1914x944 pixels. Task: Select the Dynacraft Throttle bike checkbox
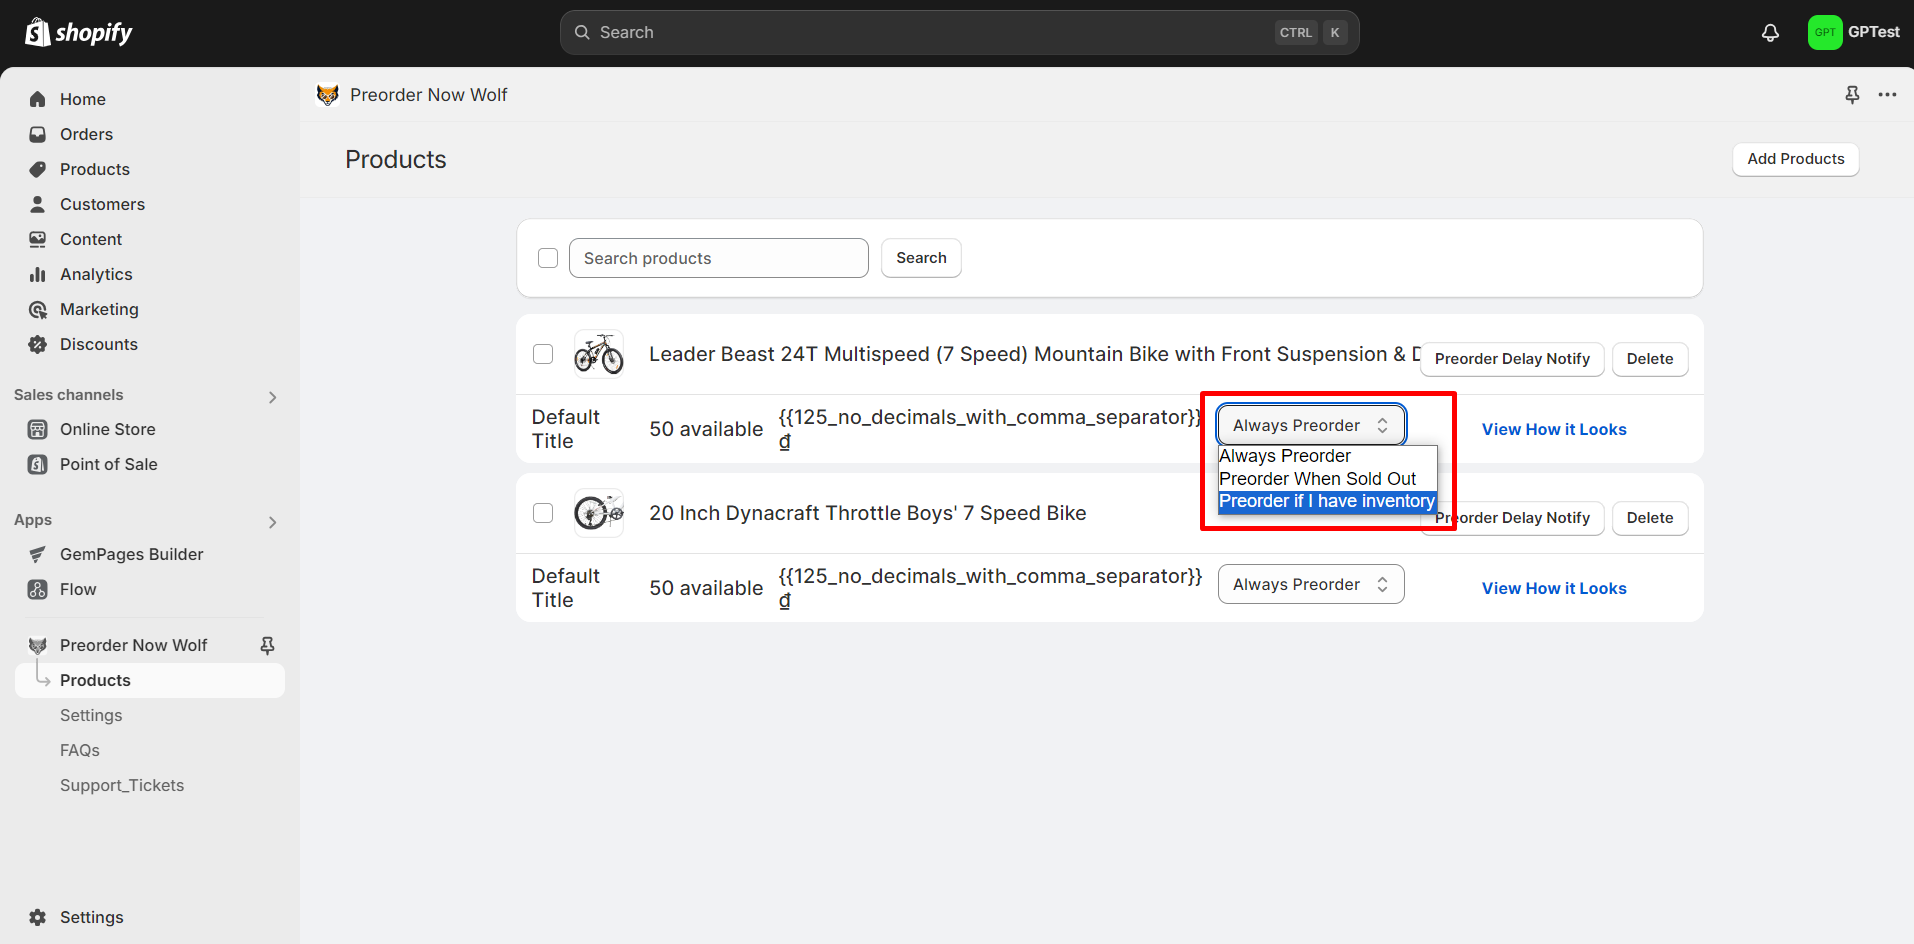pos(543,513)
